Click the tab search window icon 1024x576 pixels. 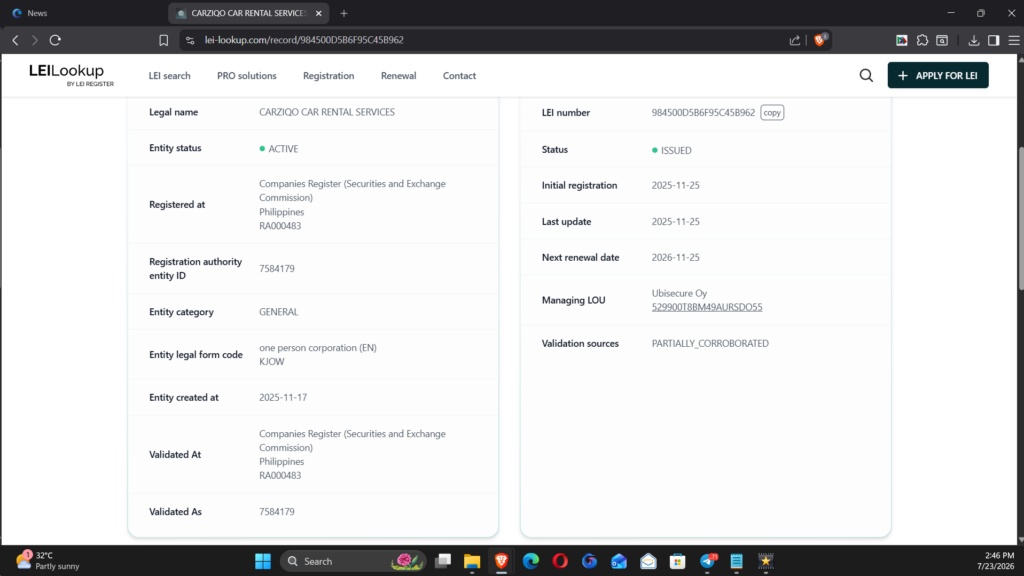[942, 40]
